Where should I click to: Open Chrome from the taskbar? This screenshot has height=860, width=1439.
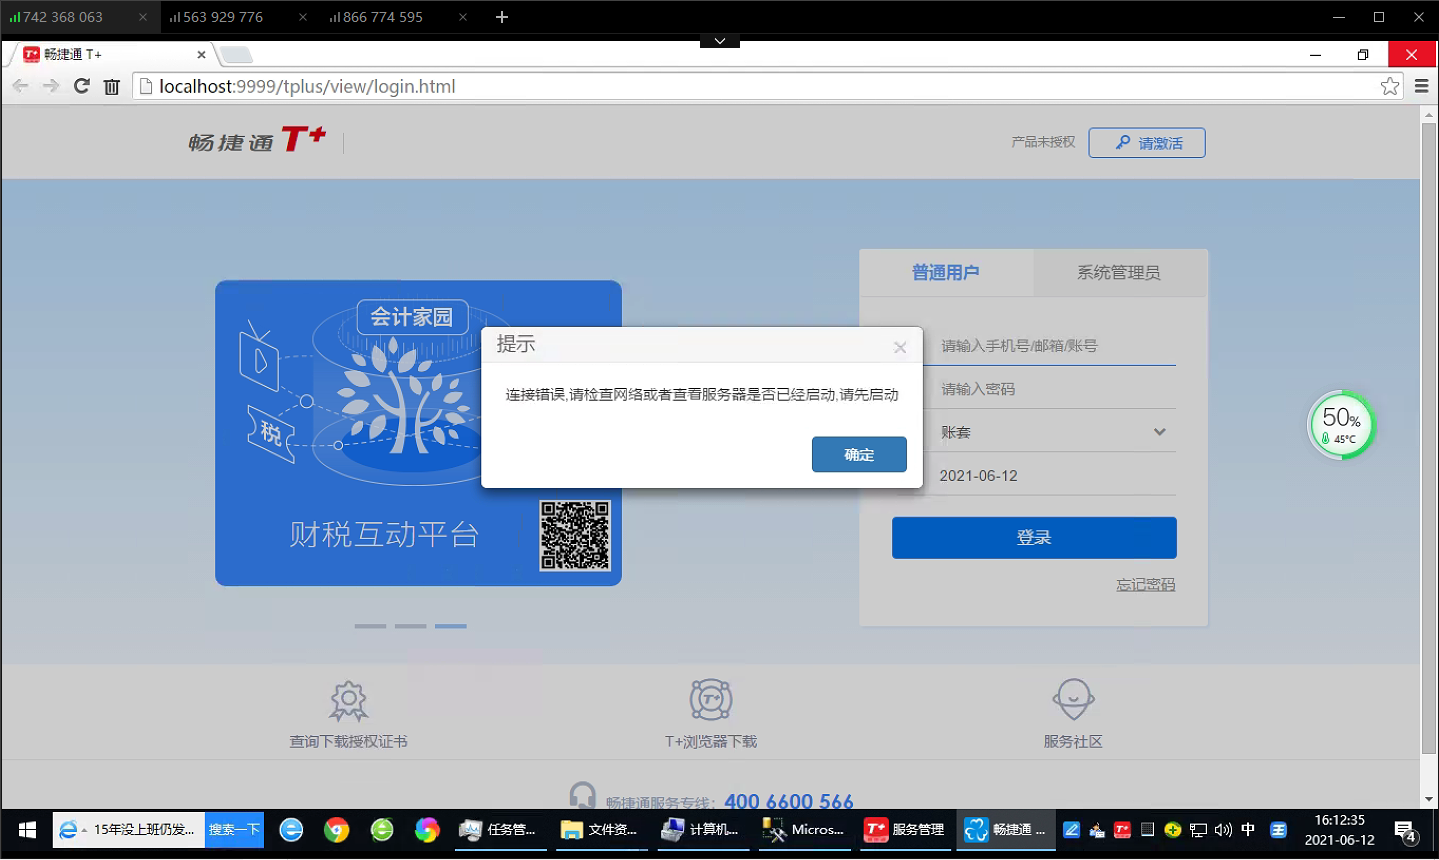coord(337,830)
